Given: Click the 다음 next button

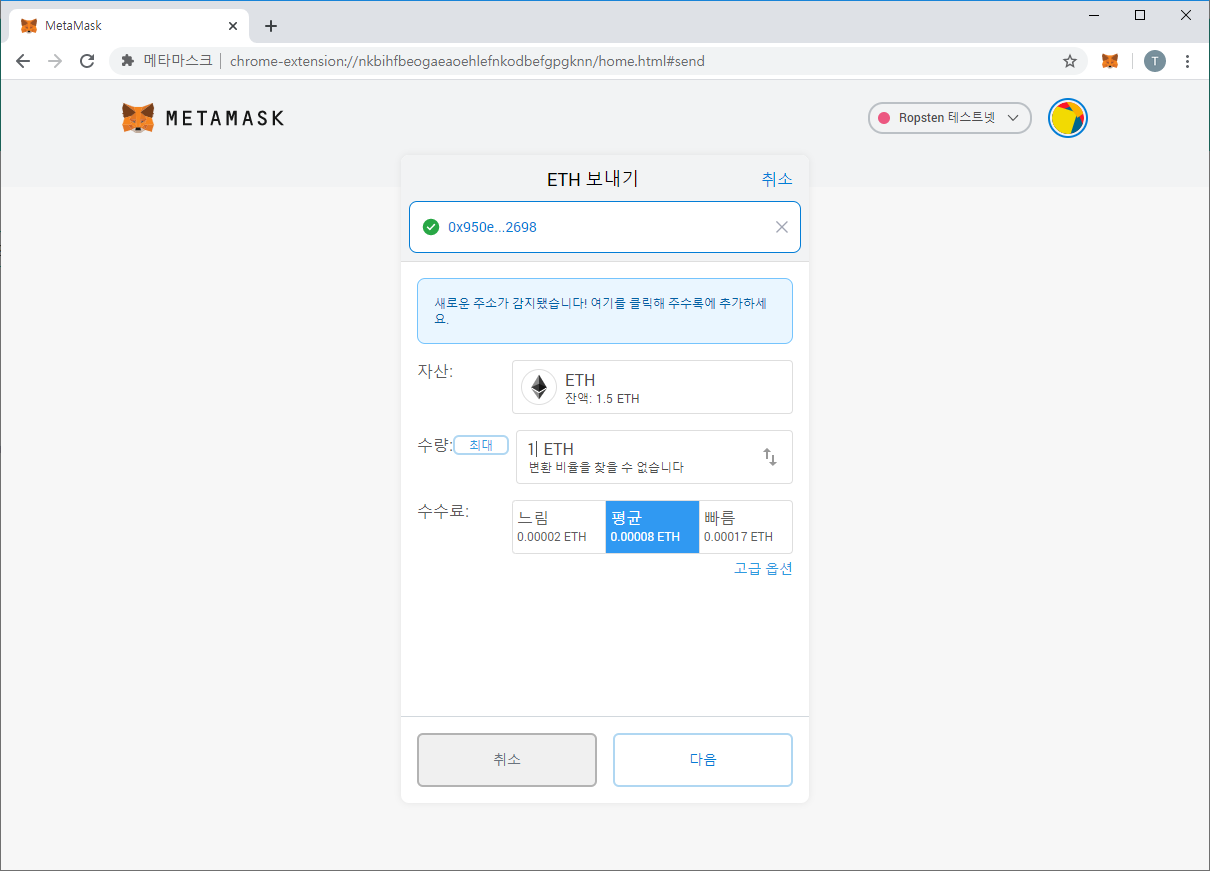Looking at the screenshot, I should (703, 760).
